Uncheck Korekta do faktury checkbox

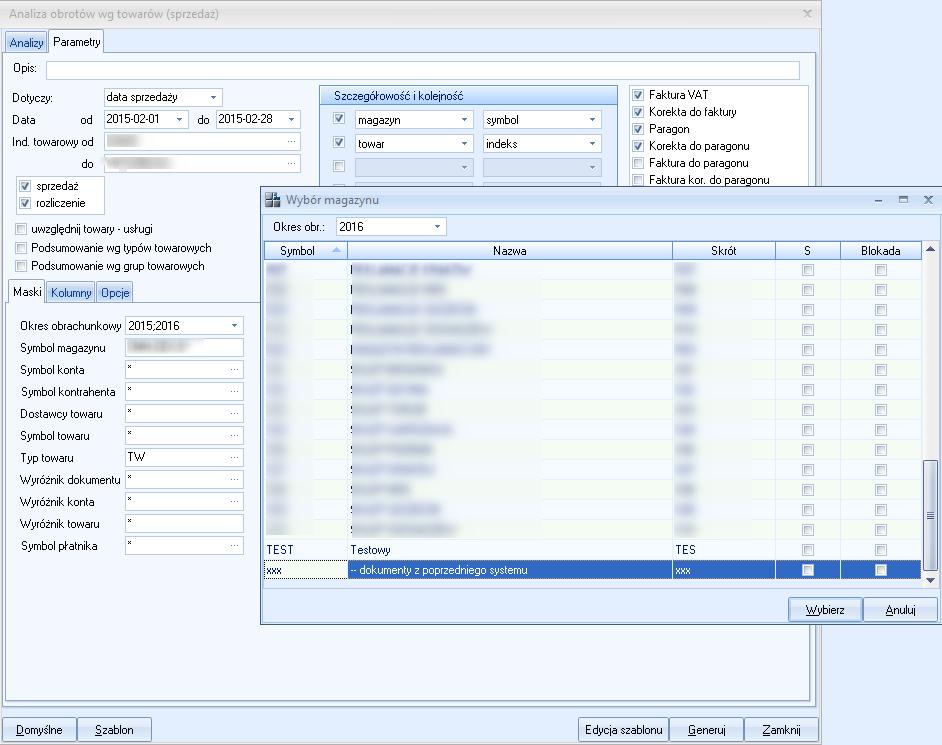638,112
